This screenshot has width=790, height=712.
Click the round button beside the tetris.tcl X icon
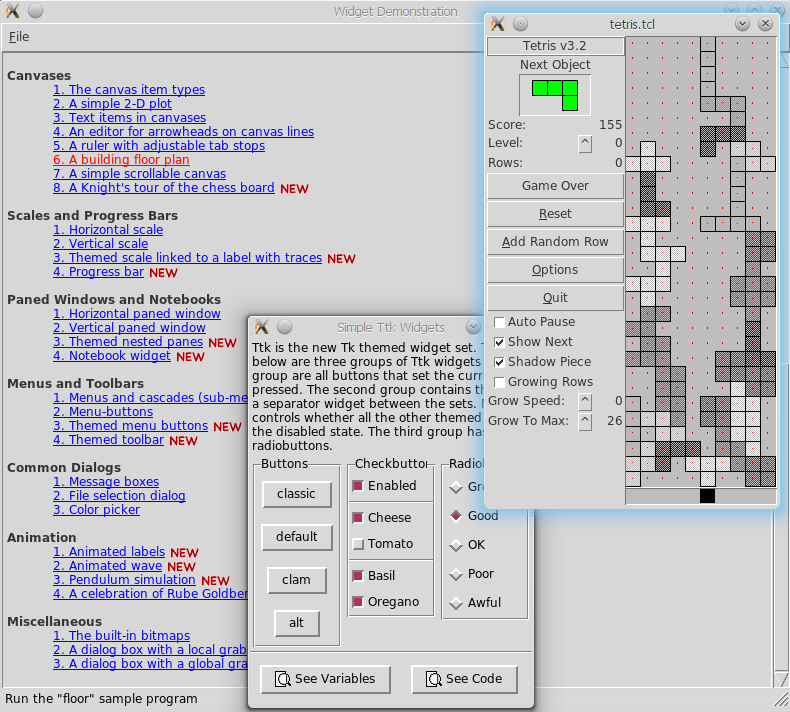pyautogui.click(x=520, y=24)
